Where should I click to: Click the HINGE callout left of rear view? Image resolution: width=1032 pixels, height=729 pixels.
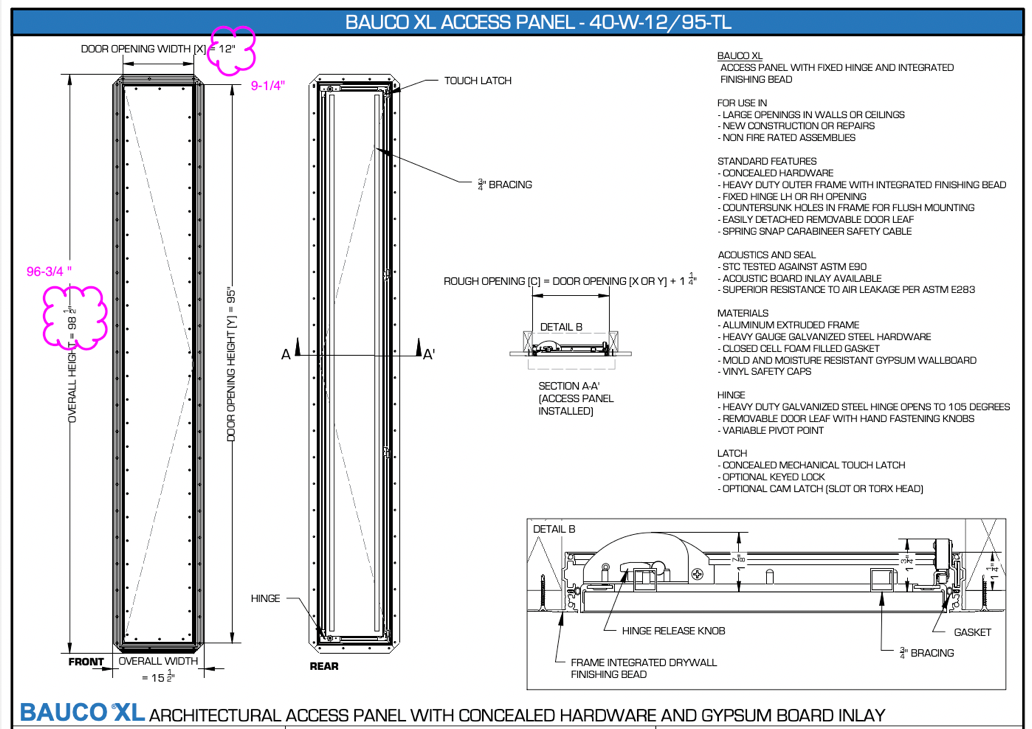pyautogui.click(x=266, y=598)
